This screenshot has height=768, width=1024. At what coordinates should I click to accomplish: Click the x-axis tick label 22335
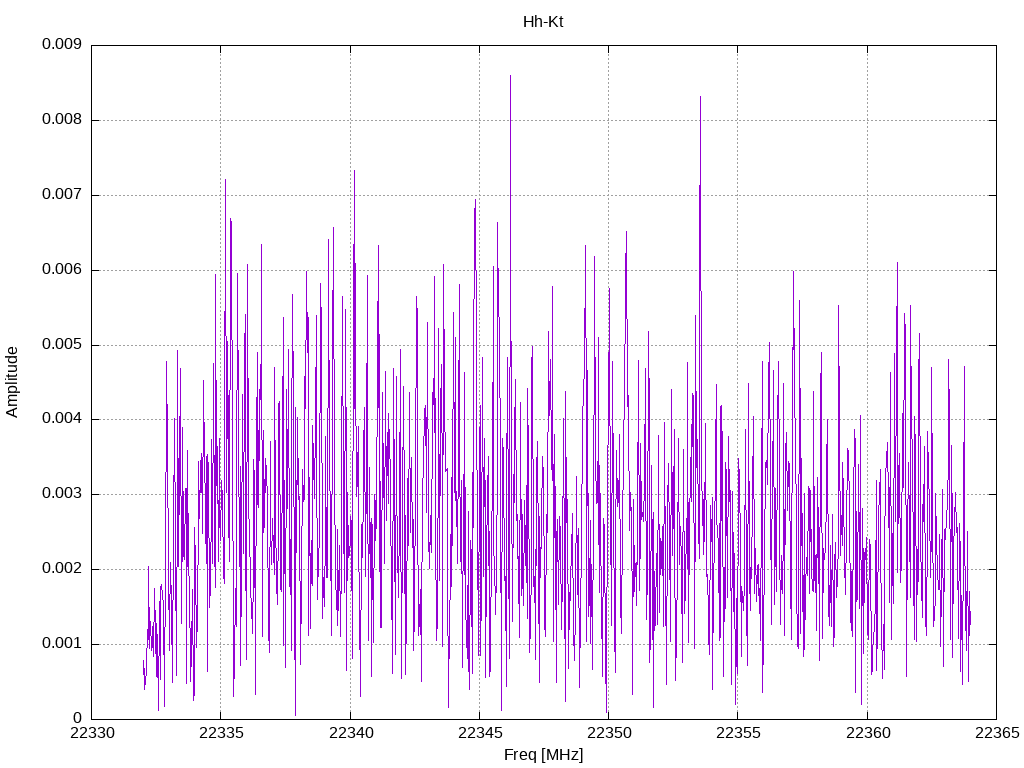221,733
